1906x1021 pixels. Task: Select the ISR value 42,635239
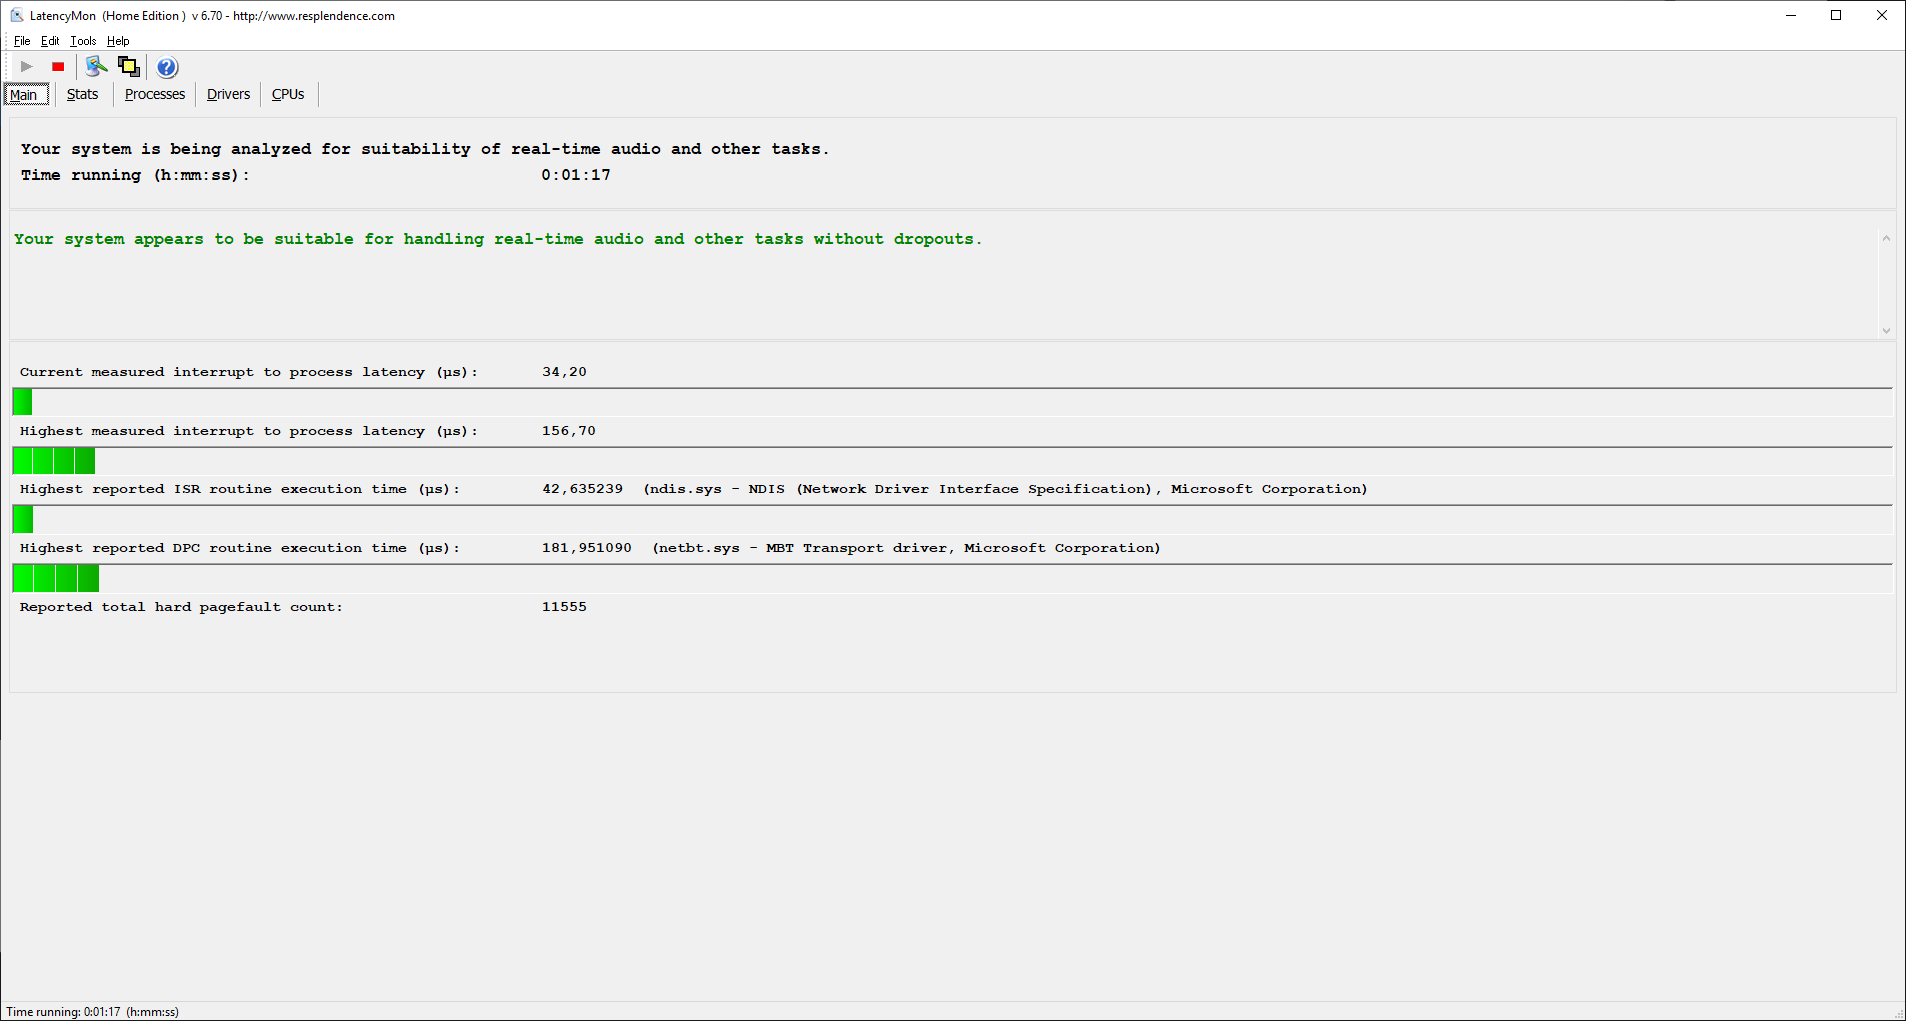click(x=582, y=489)
